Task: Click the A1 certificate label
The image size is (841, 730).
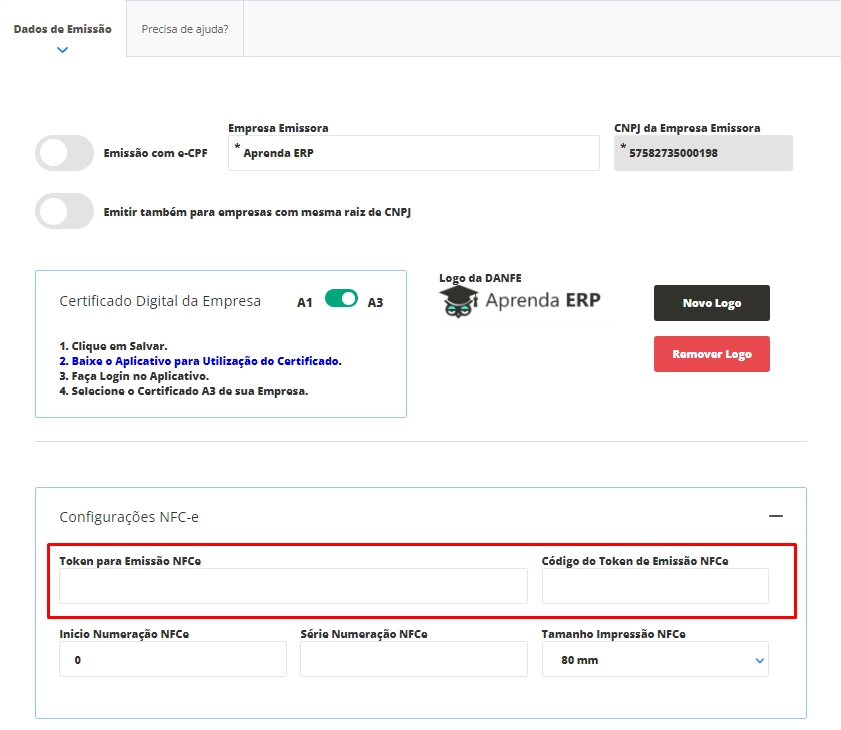Action: click(305, 302)
